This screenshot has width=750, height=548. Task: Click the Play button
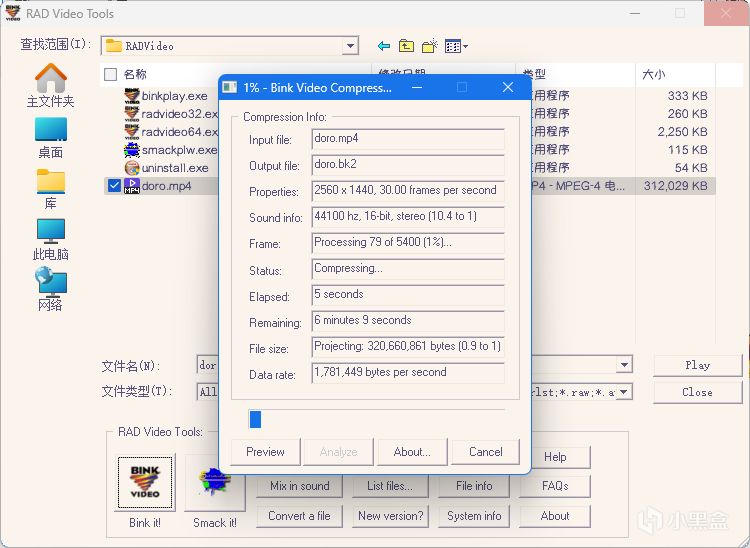pos(697,365)
